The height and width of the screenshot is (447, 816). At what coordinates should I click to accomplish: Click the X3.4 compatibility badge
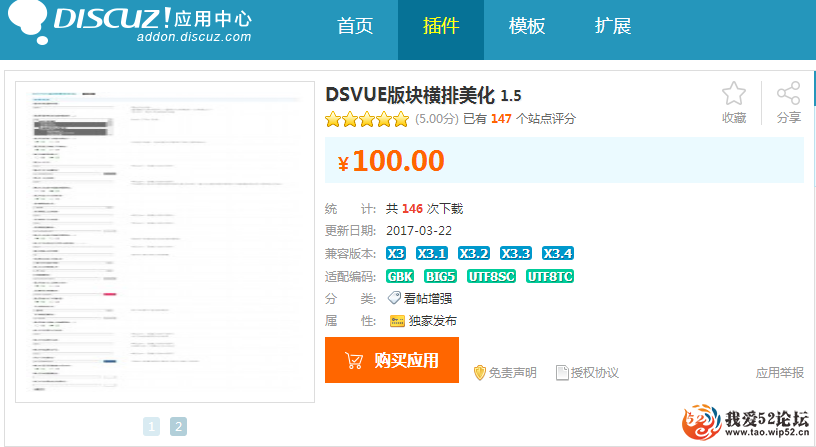(x=558, y=253)
